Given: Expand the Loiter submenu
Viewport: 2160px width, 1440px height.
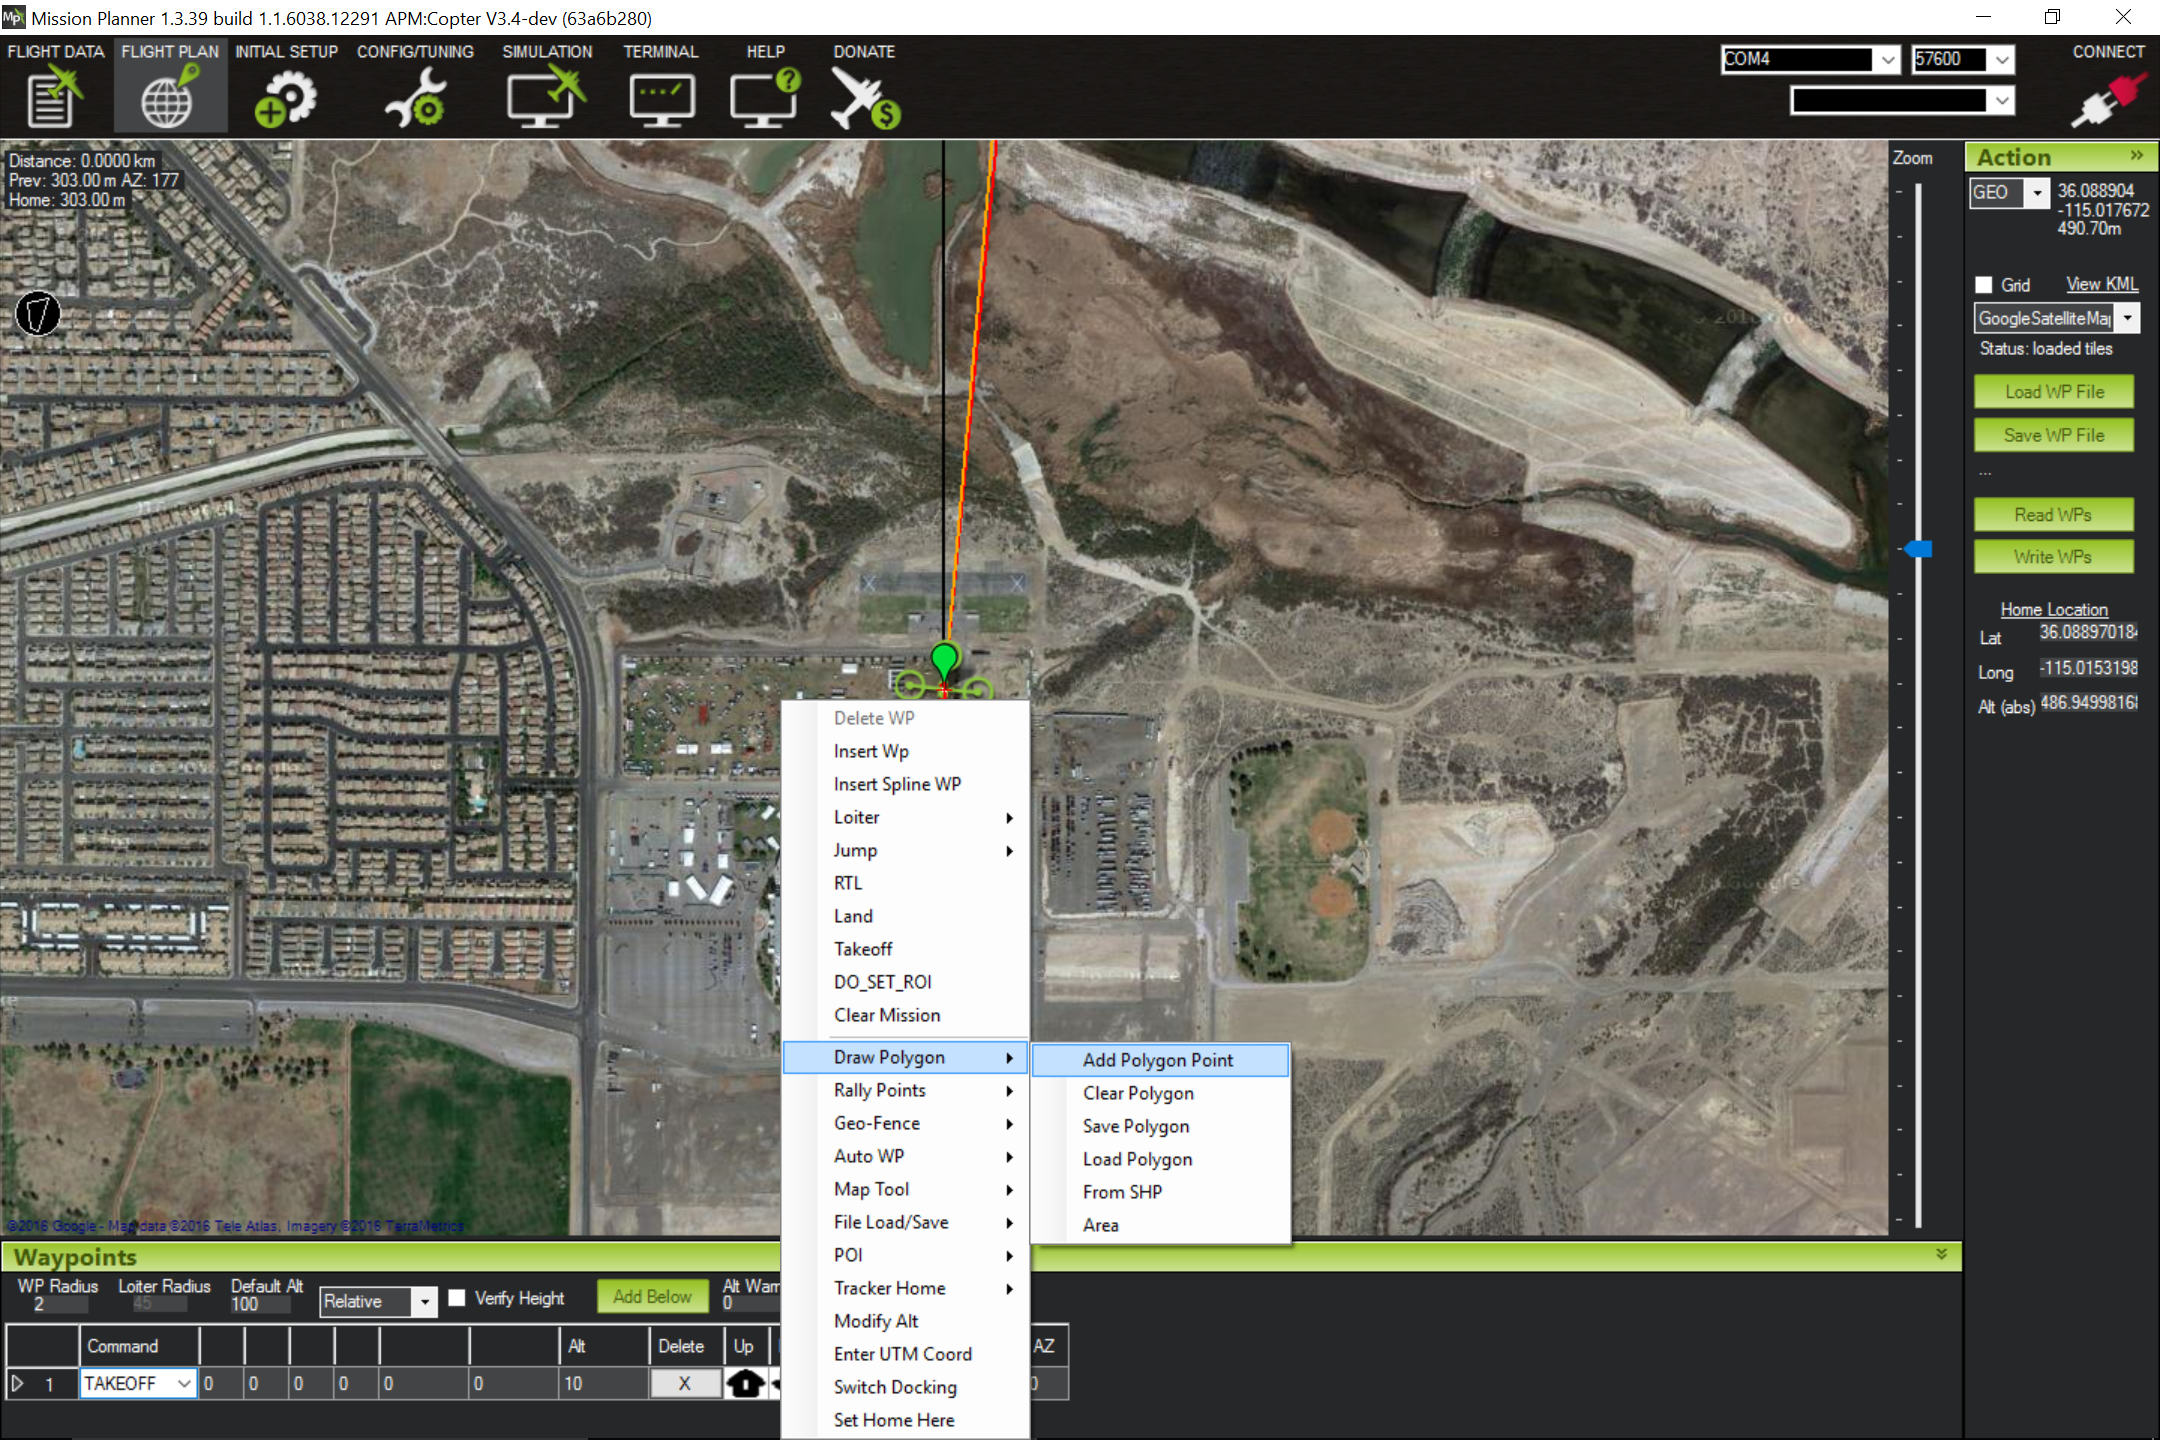Looking at the screenshot, I should (x=905, y=817).
